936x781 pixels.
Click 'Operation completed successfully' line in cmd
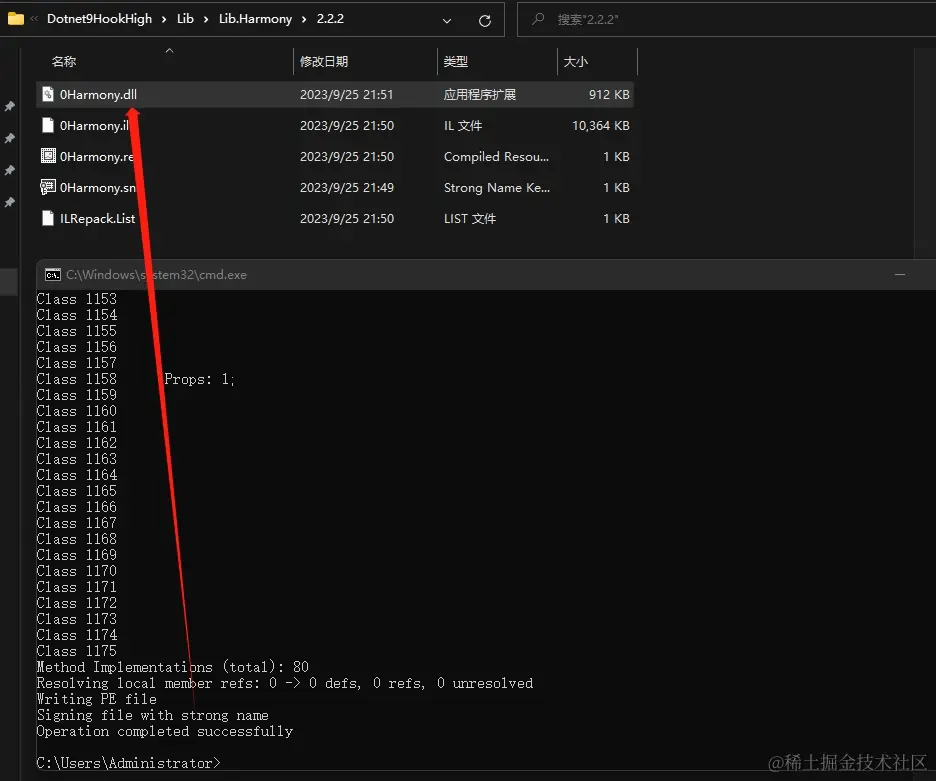click(165, 731)
